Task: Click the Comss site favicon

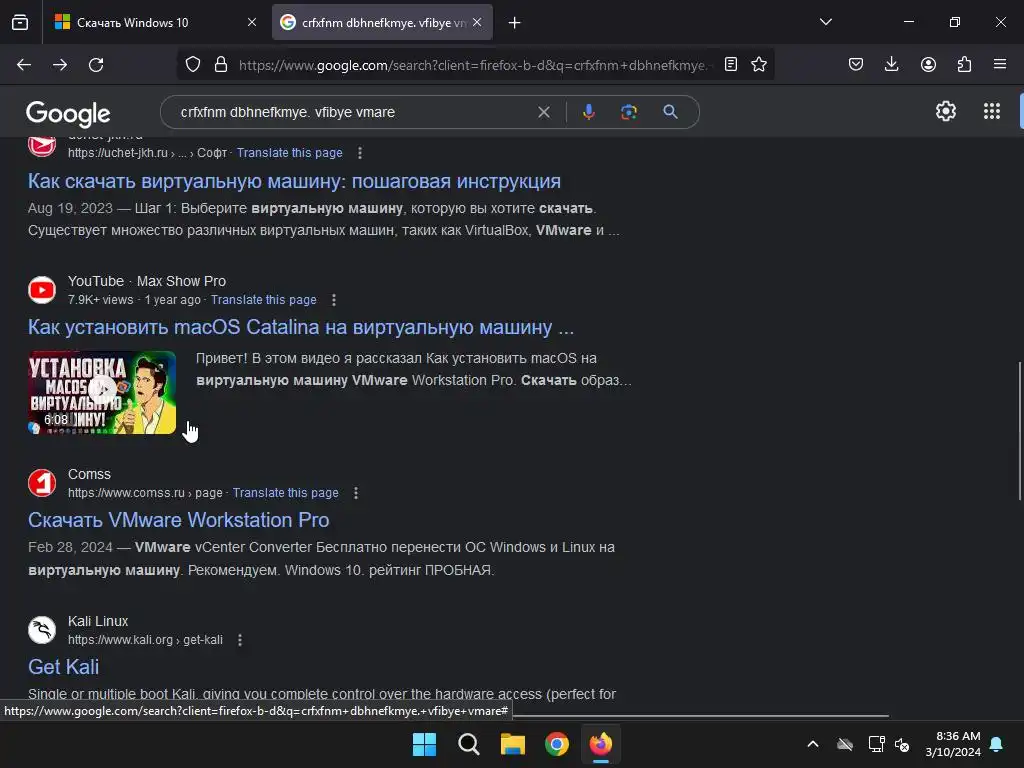Action: coord(42,483)
